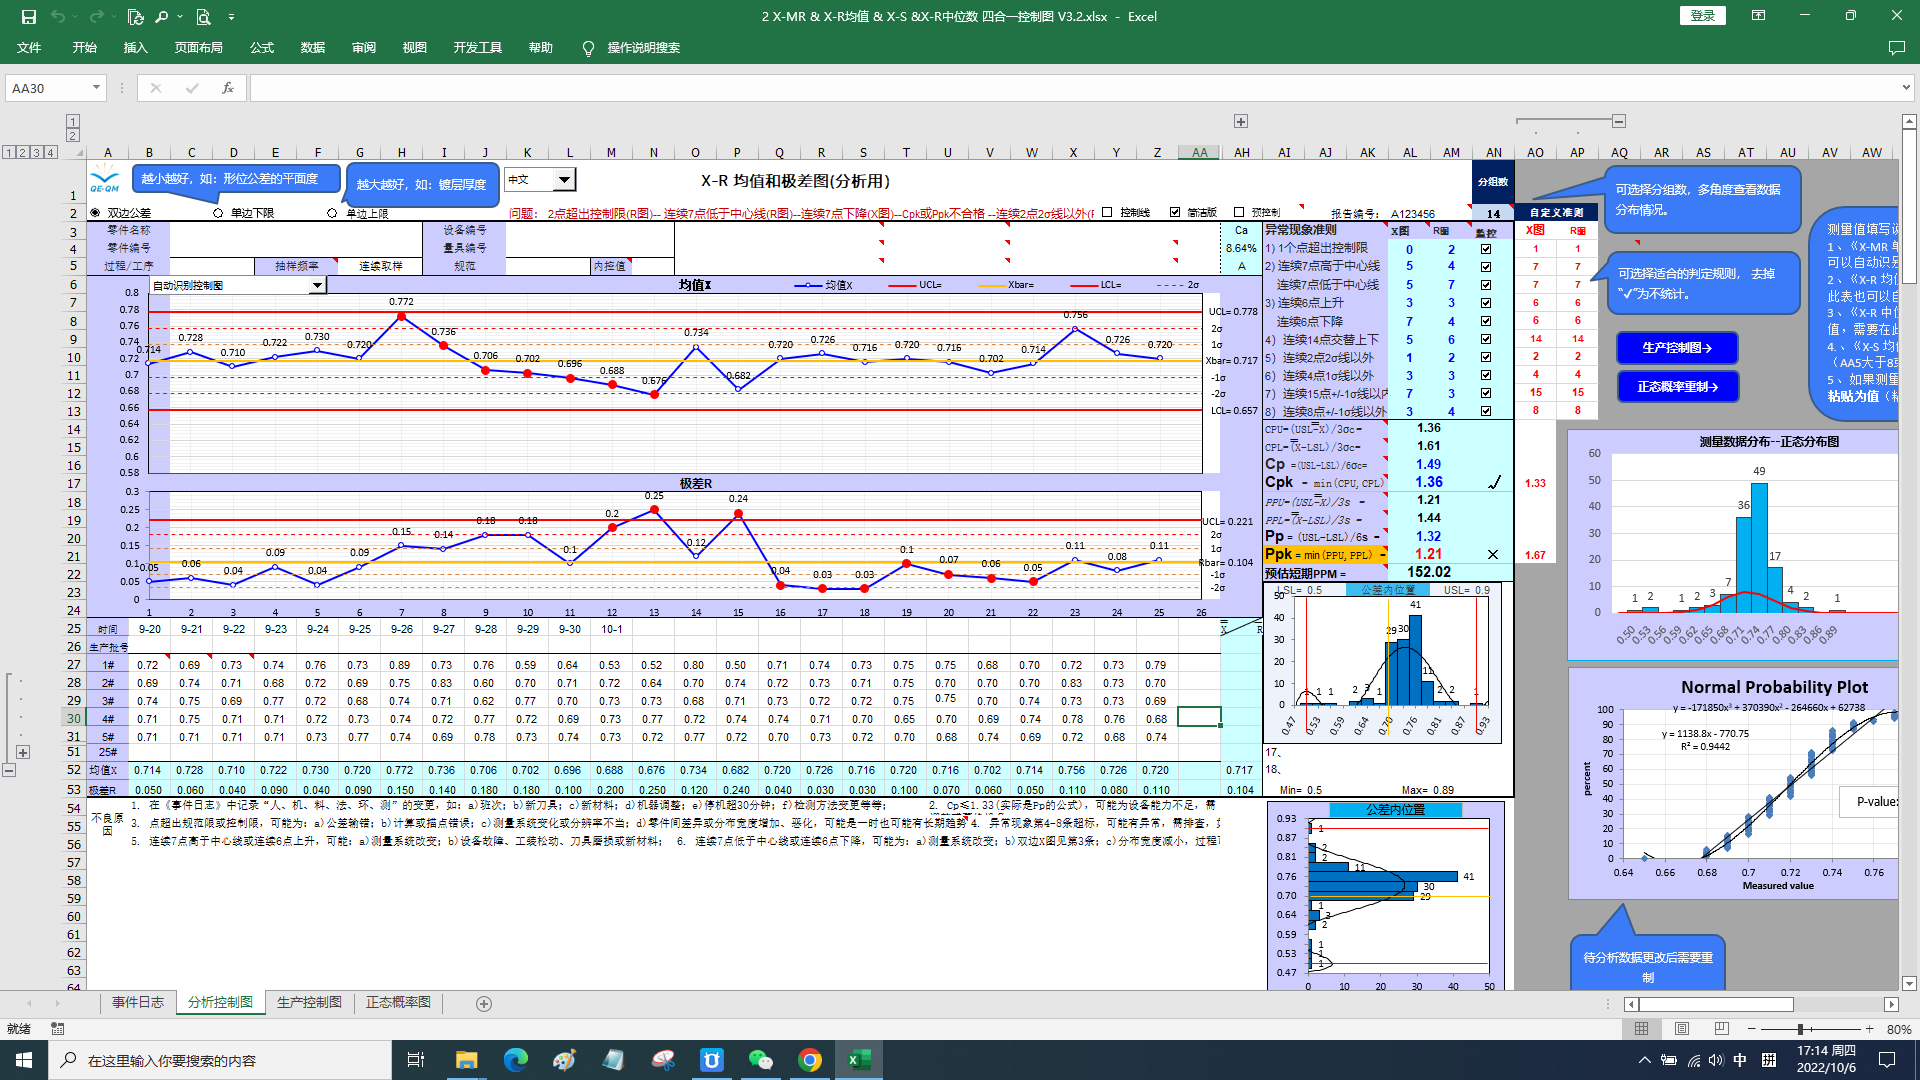Click zoom out minus icon

[1751, 1028]
